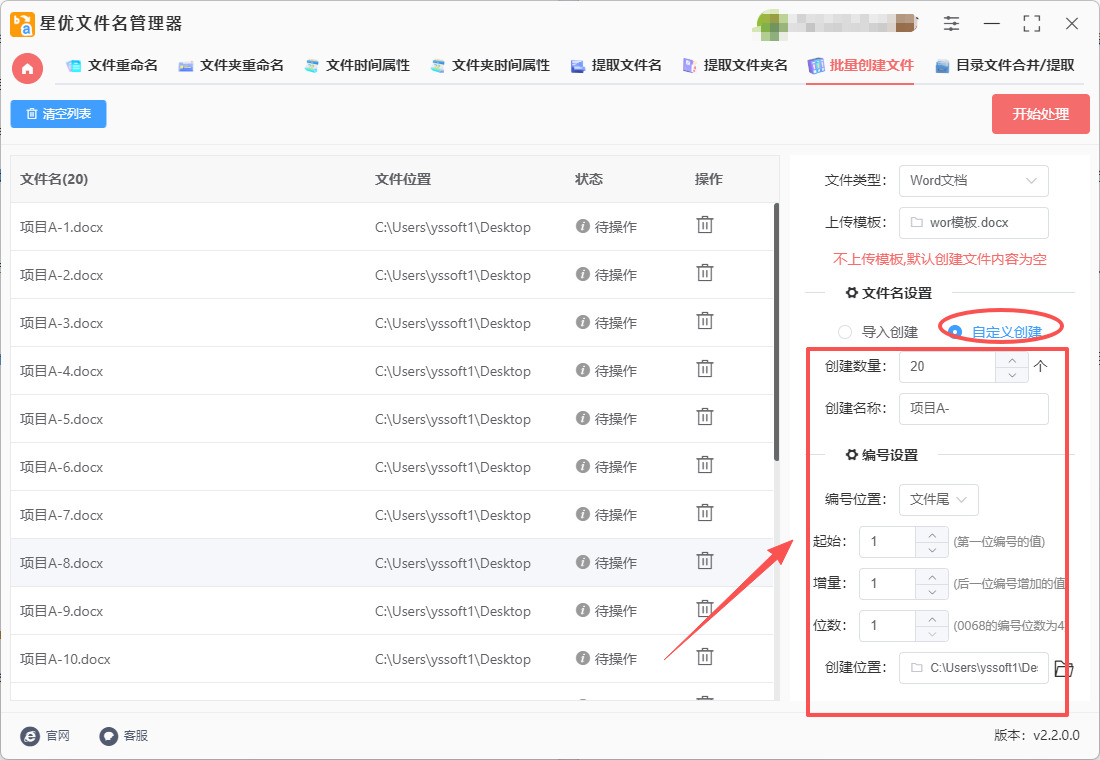
Task: Click the 待操作 status of 项目A-10.docx
Action: (x=616, y=659)
